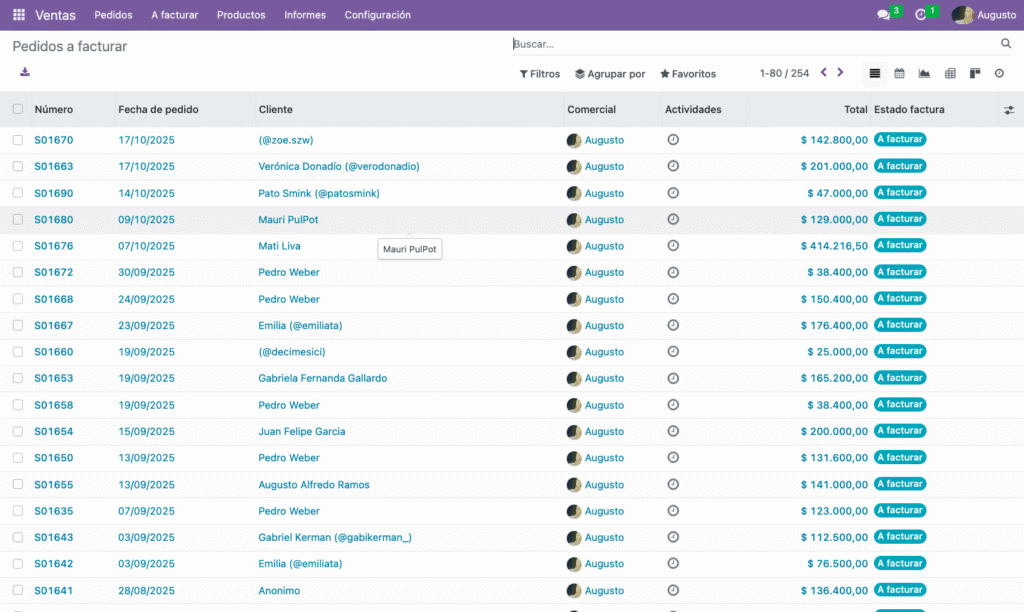Image resolution: width=1024 pixels, height=612 pixels.
Task: Select the checkbox for order S01653
Action: 18,378
